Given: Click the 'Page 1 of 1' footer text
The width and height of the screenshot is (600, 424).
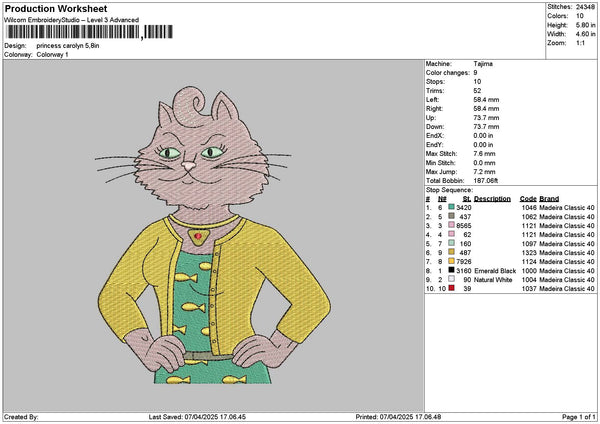Looking at the screenshot, I should [x=579, y=417].
